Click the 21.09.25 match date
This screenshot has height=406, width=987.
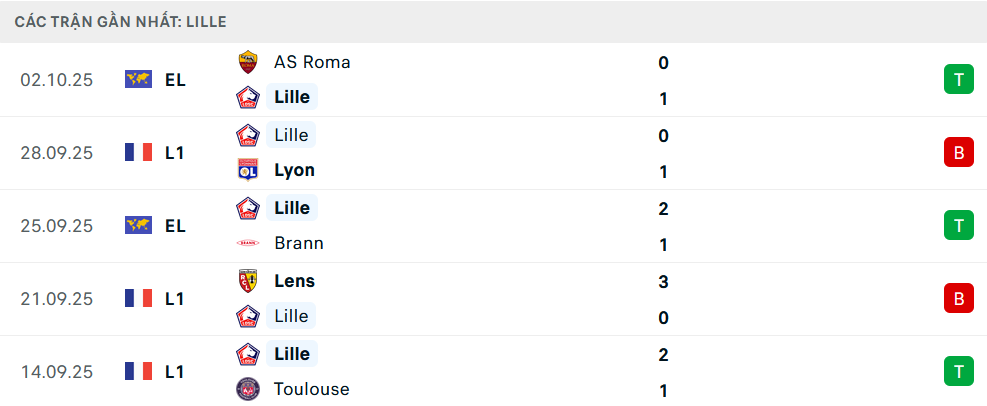click(x=56, y=298)
